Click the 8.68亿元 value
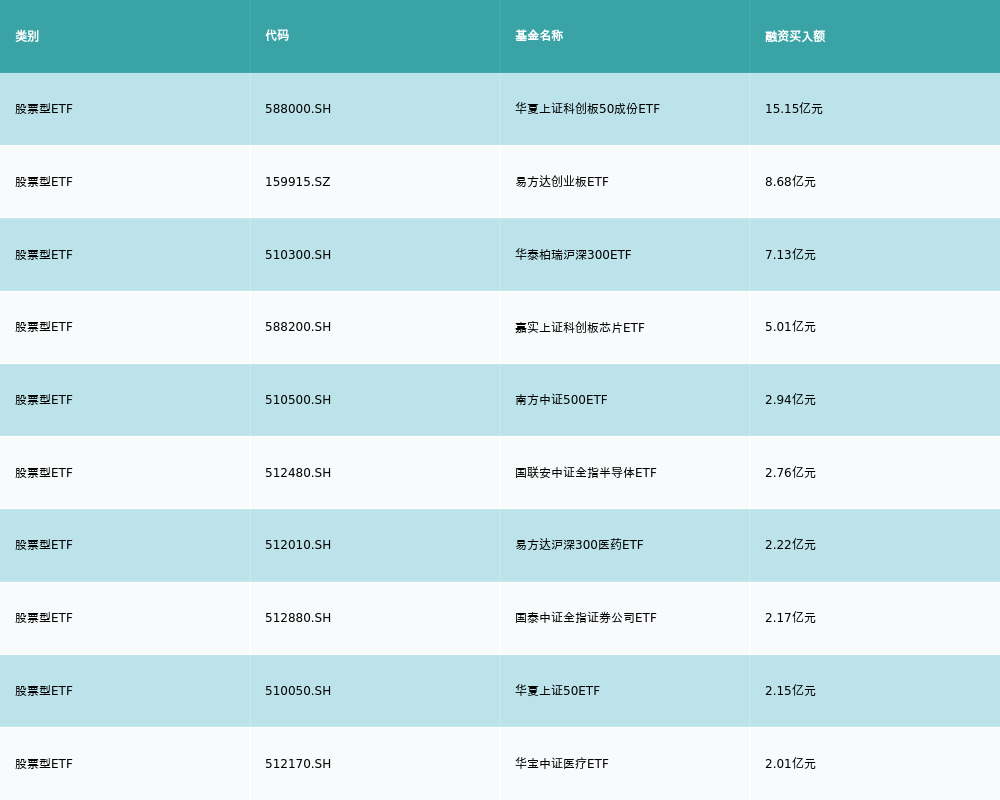Viewport: 1000px width, 800px height. click(790, 182)
